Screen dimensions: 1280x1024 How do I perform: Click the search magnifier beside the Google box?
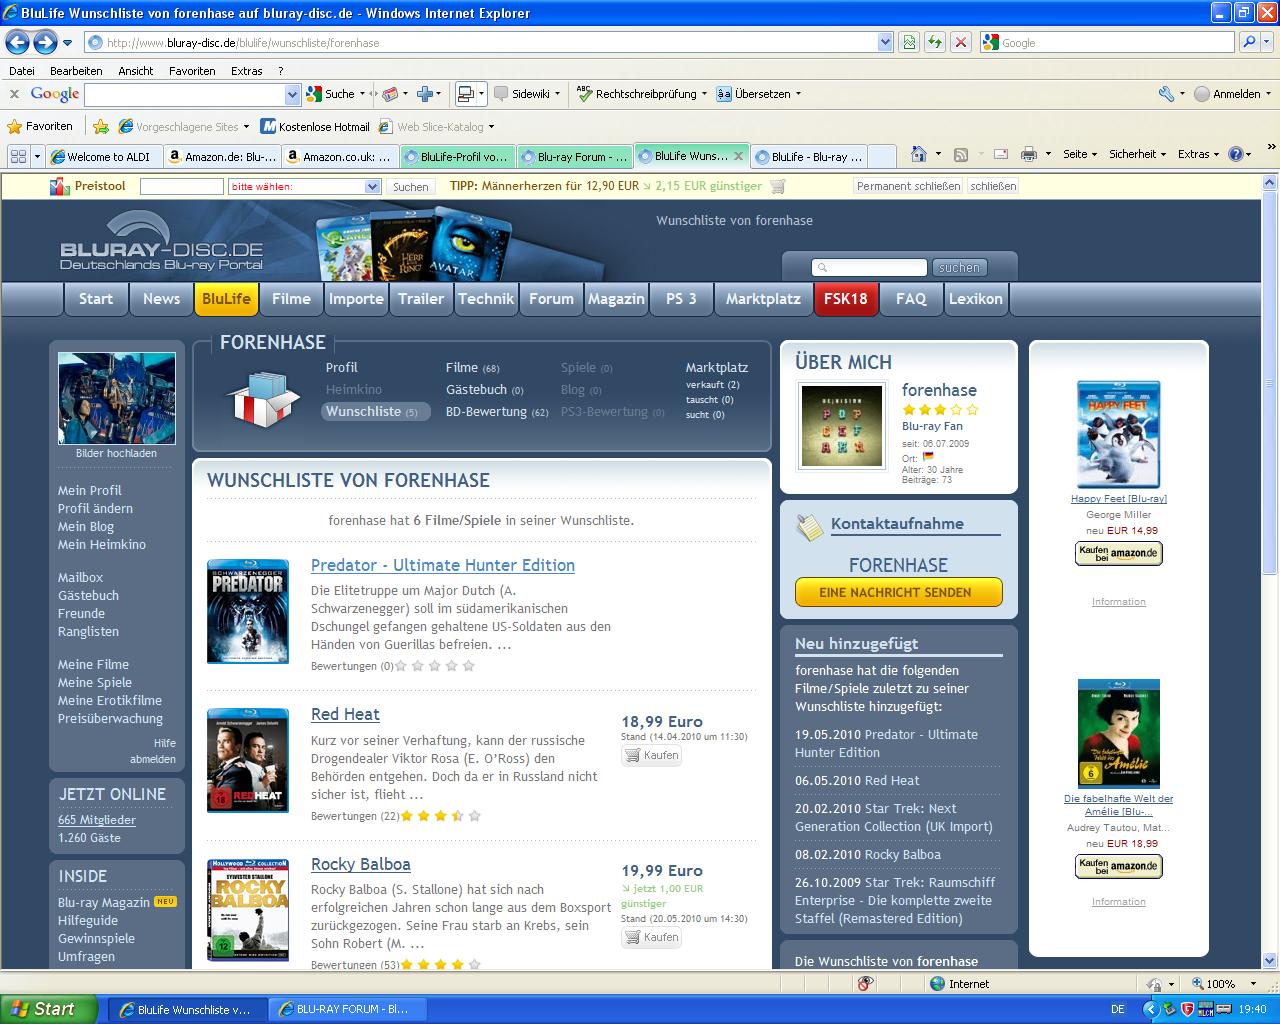tap(1248, 42)
